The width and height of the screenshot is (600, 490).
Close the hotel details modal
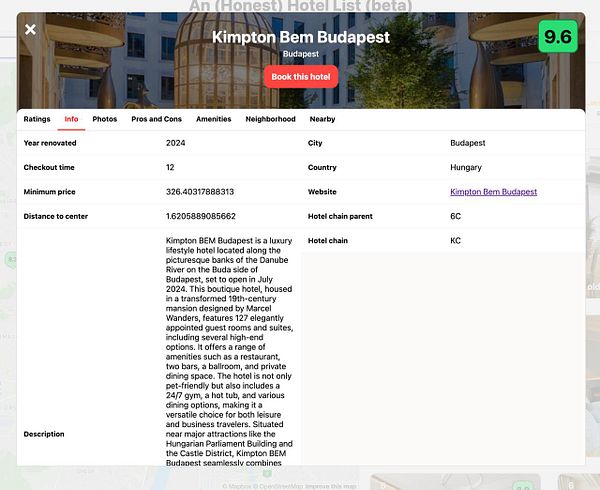(30, 29)
